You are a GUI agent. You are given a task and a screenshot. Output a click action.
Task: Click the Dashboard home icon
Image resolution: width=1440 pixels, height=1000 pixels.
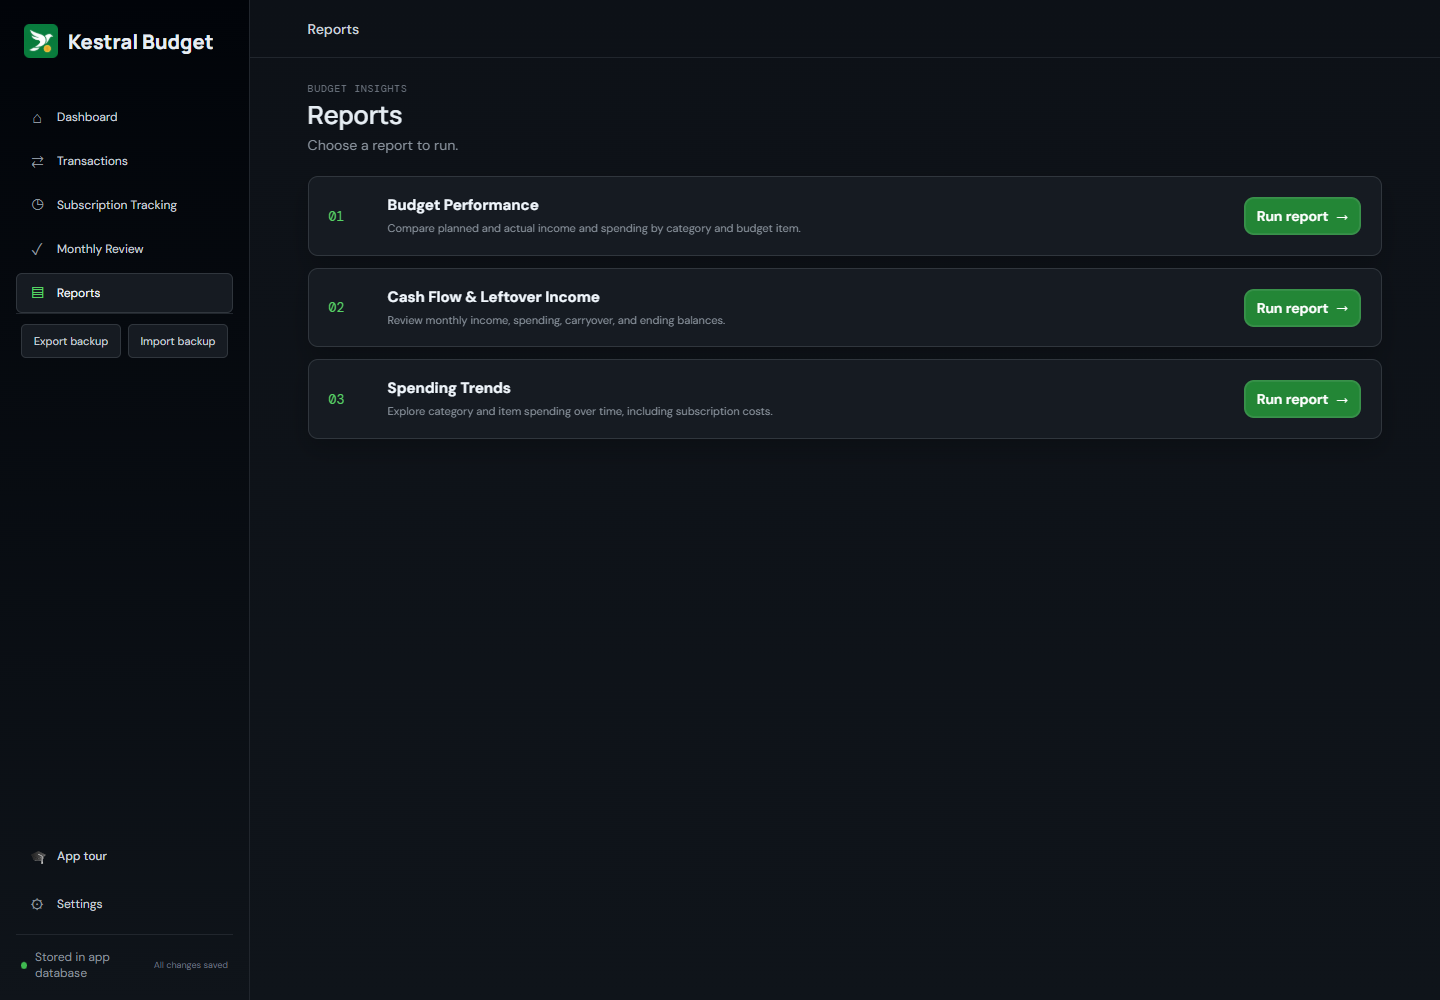tap(37, 118)
